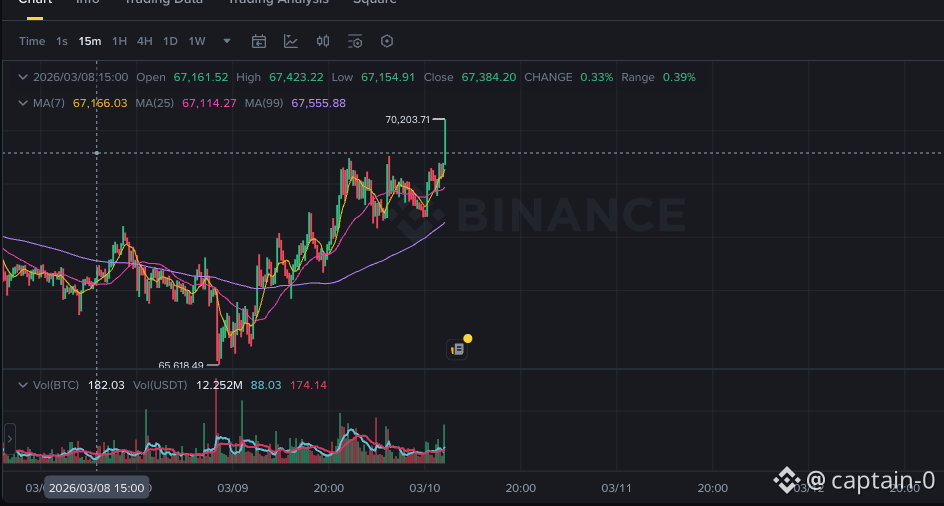The height and width of the screenshot is (506, 944).
Task: Click the Open value 67,161.52
Action: click(x=200, y=77)
